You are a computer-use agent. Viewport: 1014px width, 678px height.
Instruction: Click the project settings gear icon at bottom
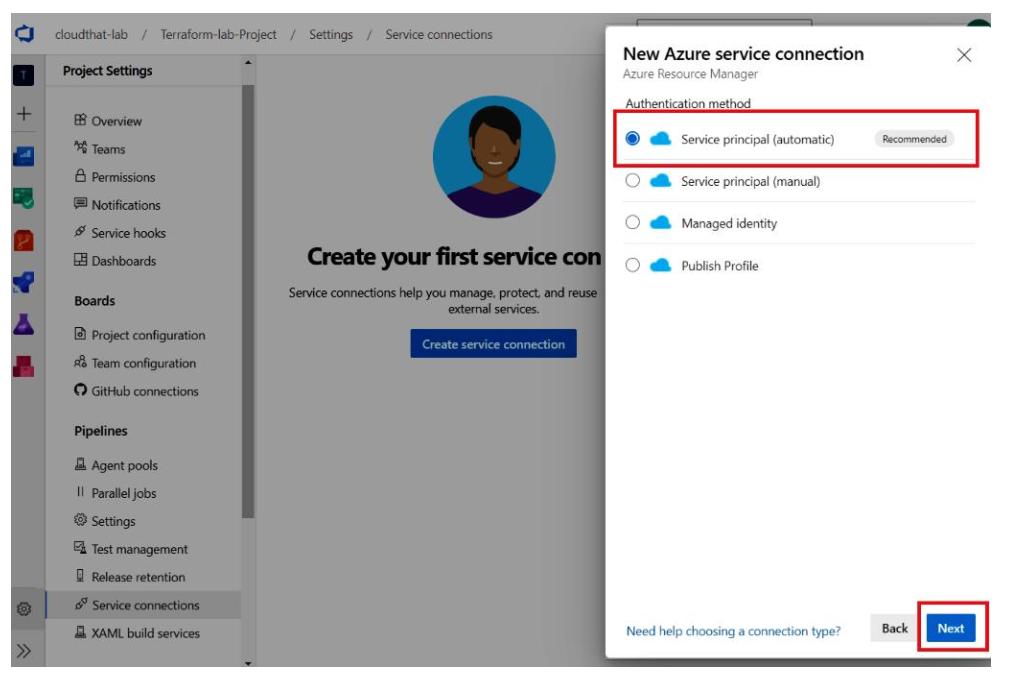pos(24,609)
